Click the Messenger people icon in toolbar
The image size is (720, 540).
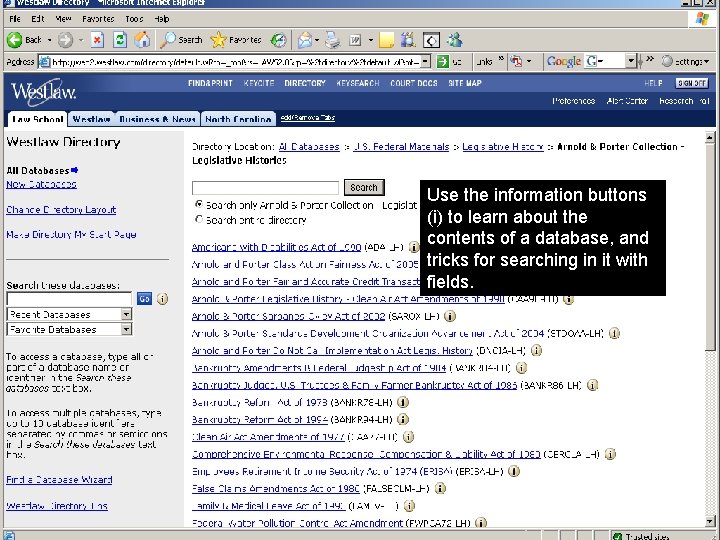[455, 40]
